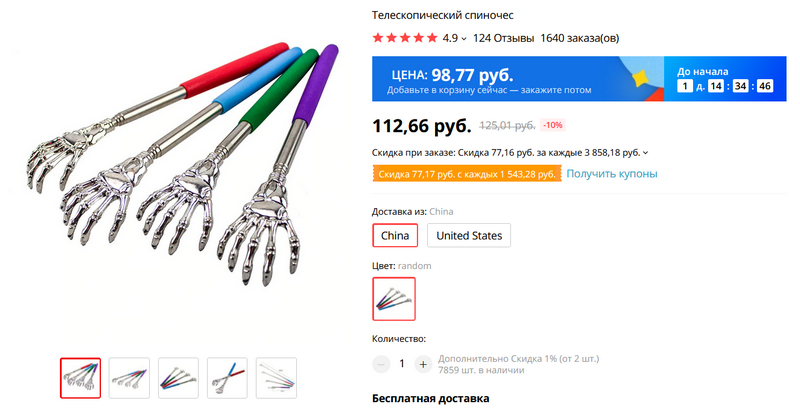The width and height of the screenshot is (800, 409).
Task: Click the sale countdown timer
Action: 725,86
